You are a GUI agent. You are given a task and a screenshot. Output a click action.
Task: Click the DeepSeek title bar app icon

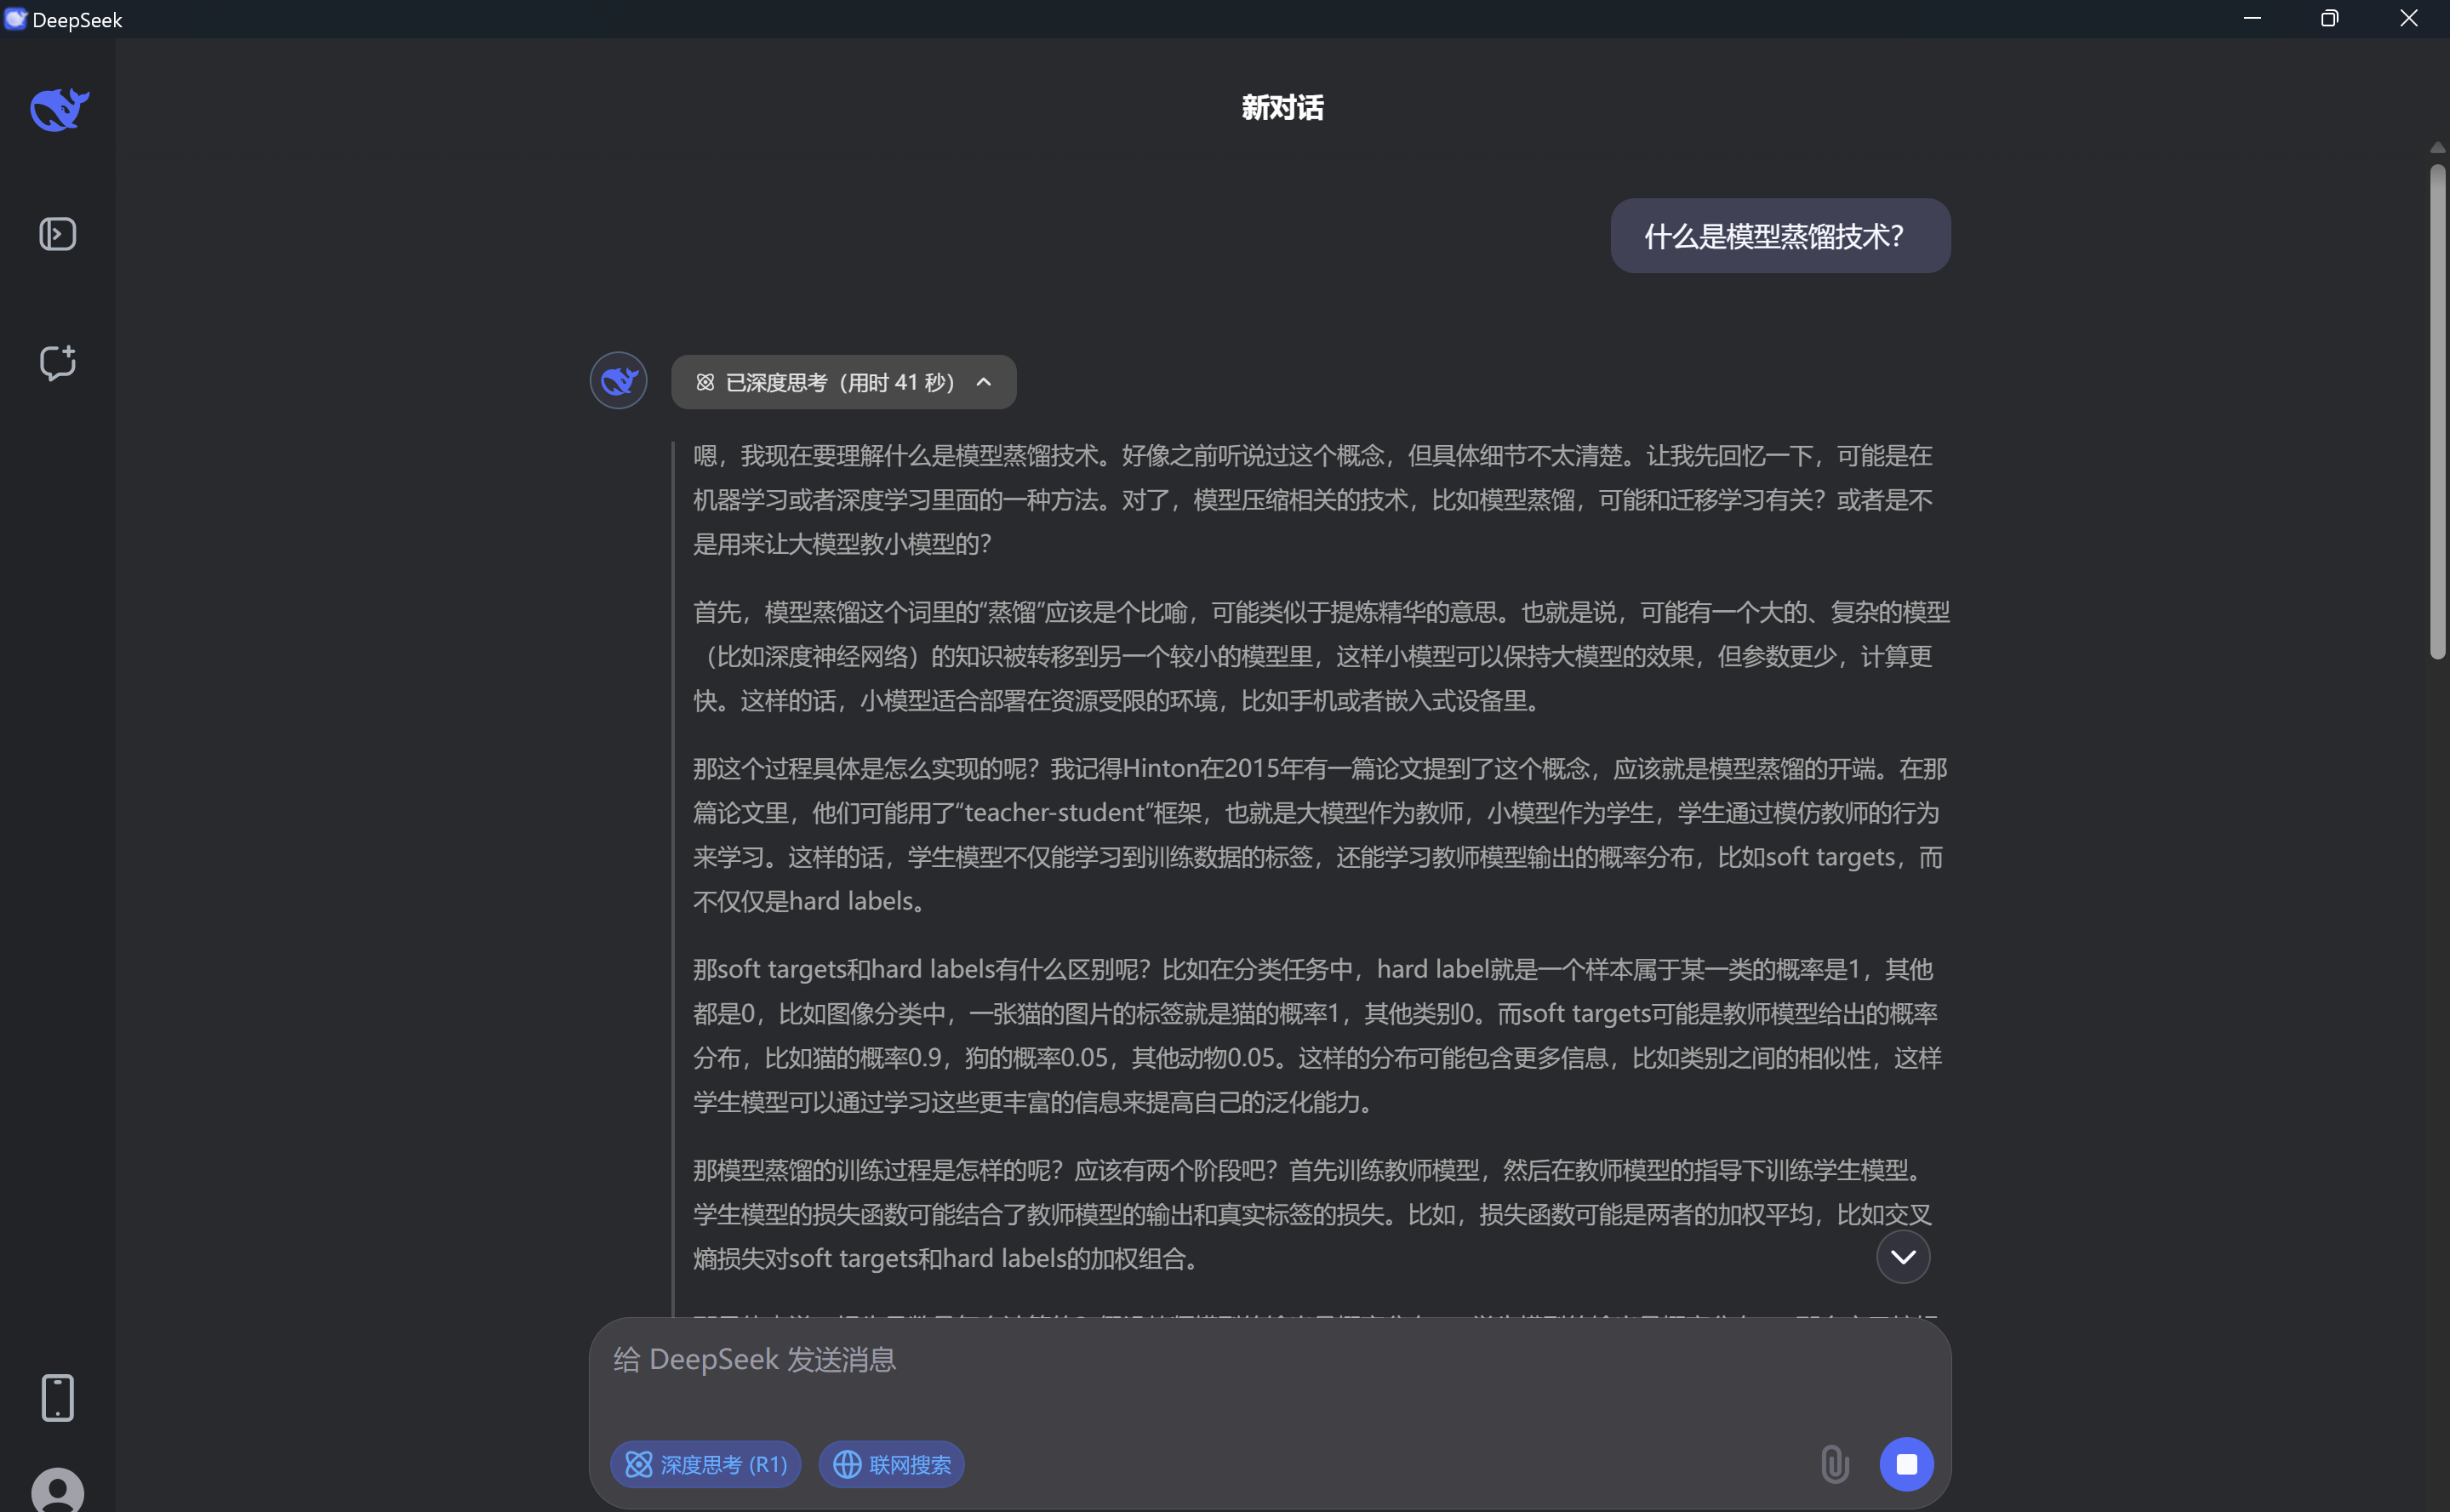tap(15, 19)
